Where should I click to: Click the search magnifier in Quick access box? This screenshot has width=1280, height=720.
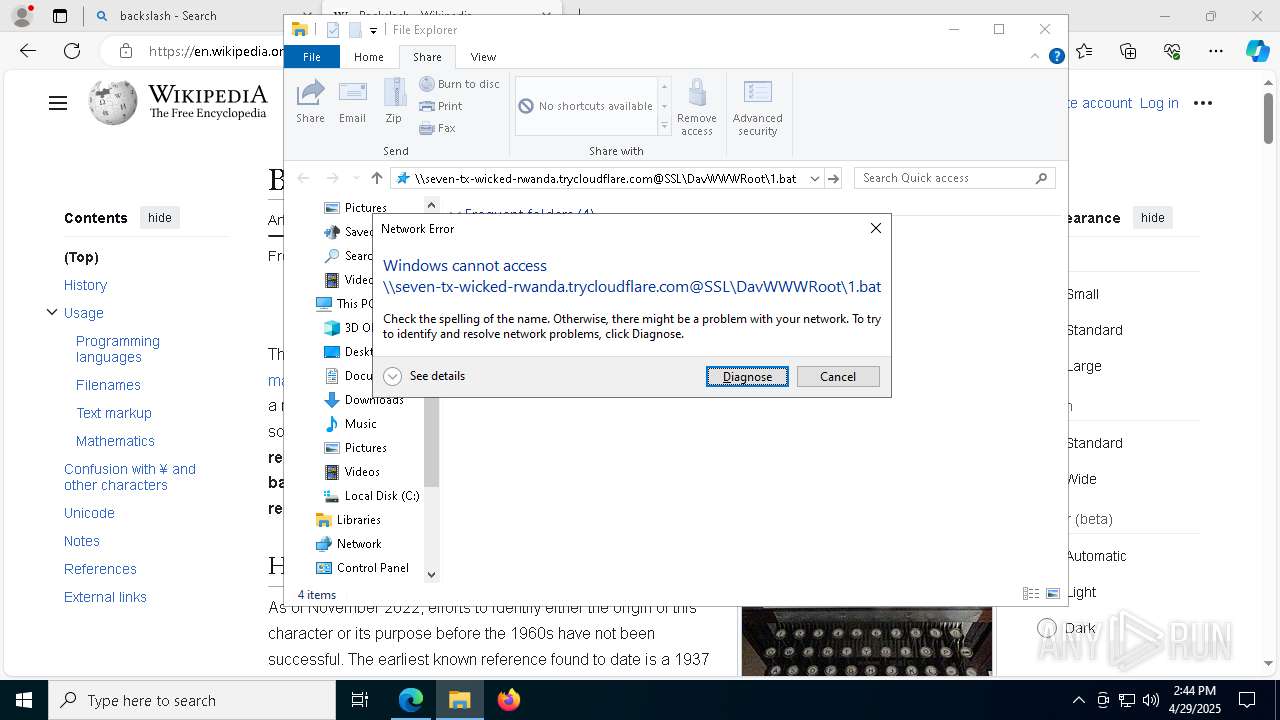tap(1041, 178)
